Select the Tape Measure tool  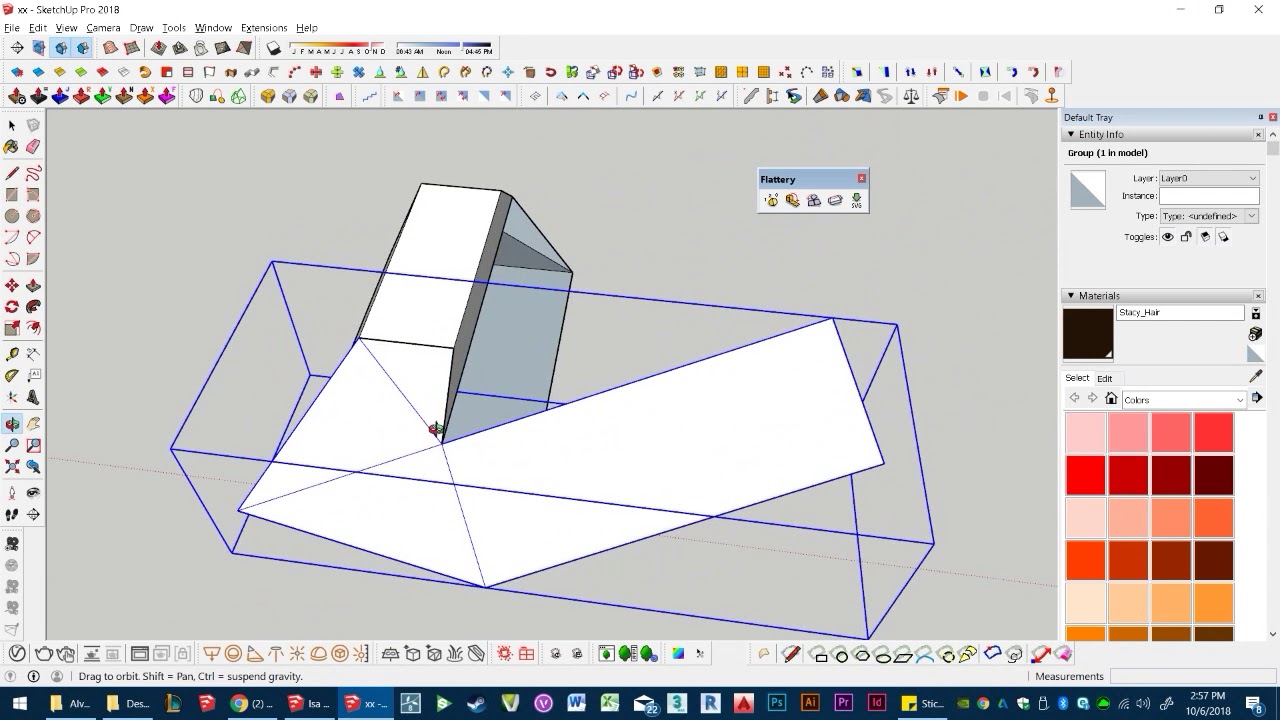12,354
